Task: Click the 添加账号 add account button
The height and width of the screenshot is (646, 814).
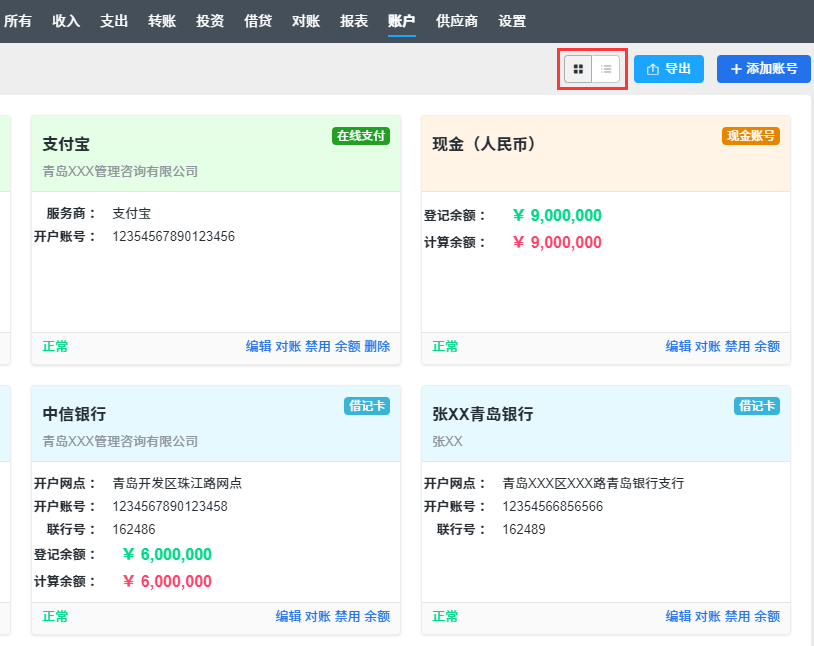Action: click(763, 69)
